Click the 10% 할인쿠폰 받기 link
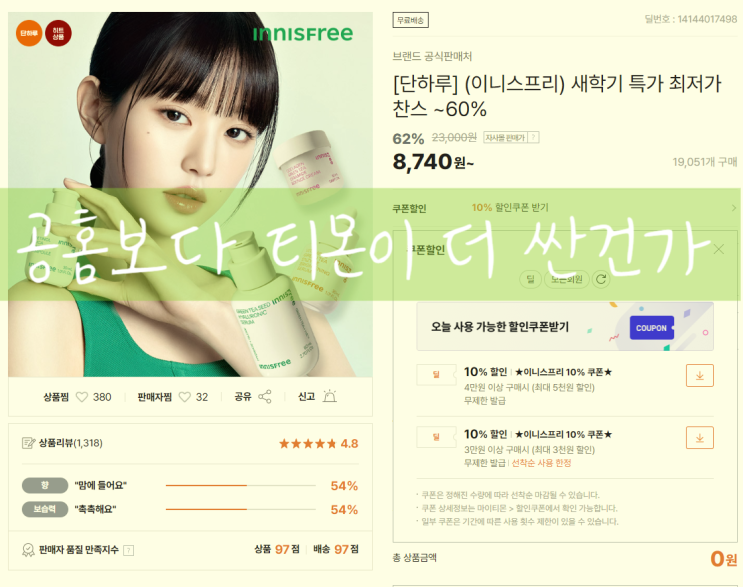 pyautogui.click(x=510, y=208)
